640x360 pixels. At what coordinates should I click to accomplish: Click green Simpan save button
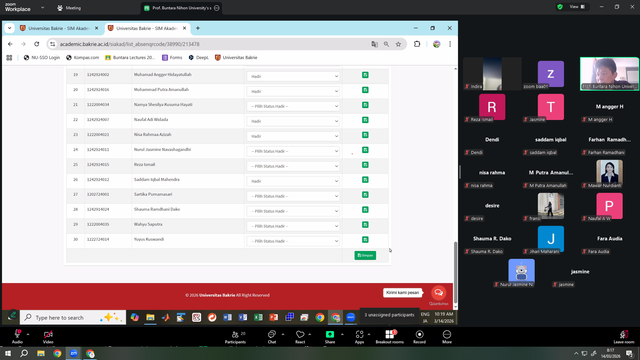[365, 256]
